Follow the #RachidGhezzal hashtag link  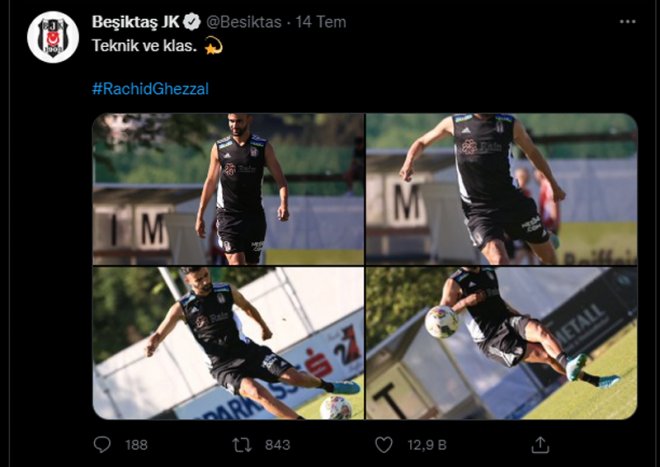(x=150, y=88)
